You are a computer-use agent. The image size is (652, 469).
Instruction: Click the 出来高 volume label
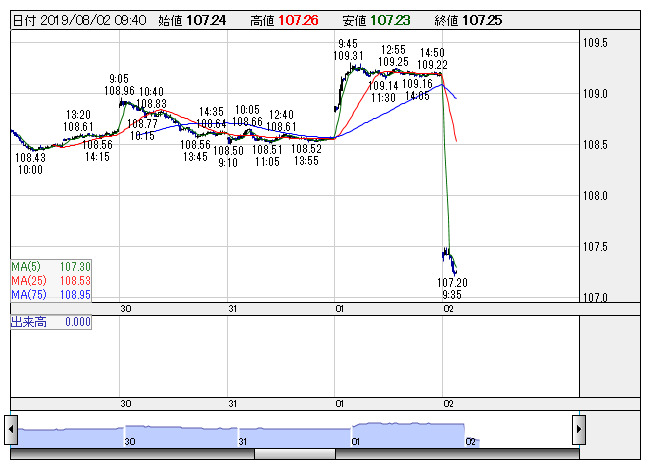(x=29, y=322)
